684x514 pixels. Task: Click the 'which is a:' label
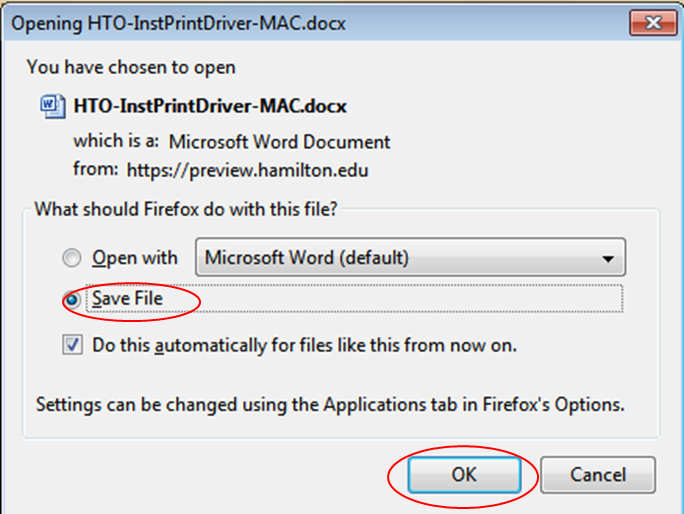tap(116, 141)
